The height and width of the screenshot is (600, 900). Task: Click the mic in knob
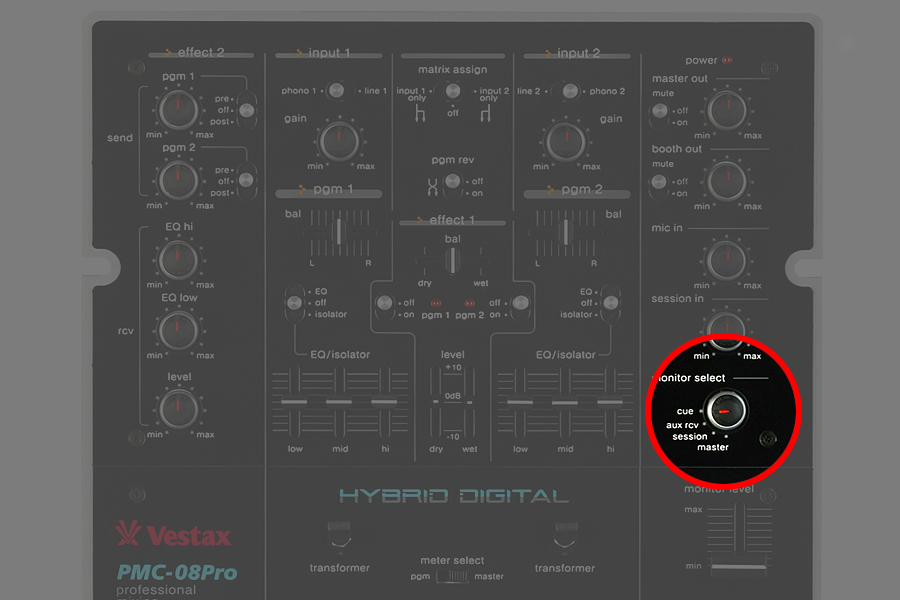[x=727, y=258]
